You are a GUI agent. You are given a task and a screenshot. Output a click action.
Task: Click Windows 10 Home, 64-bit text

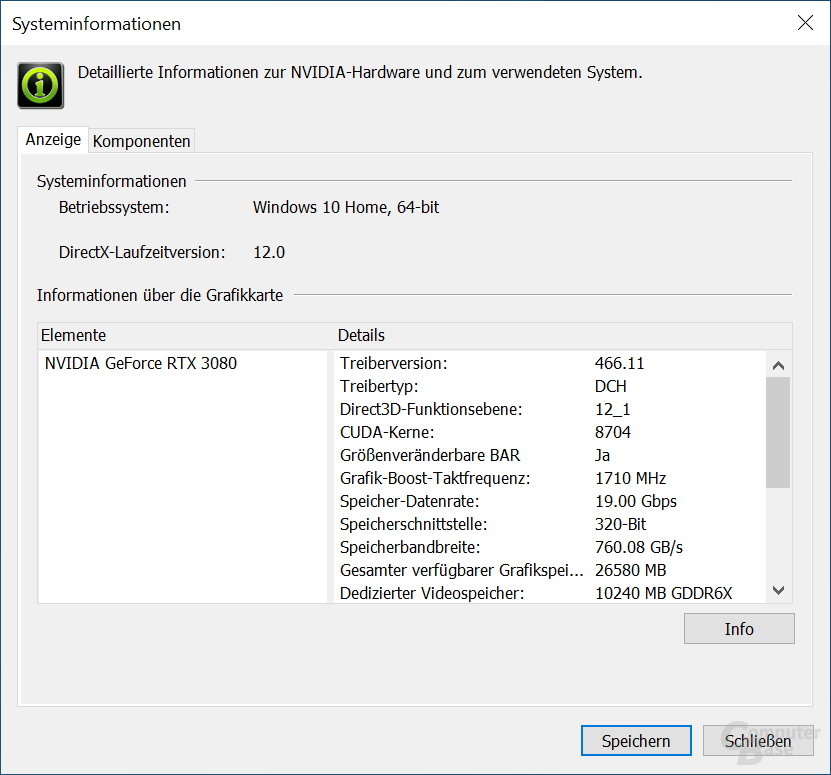346,207
